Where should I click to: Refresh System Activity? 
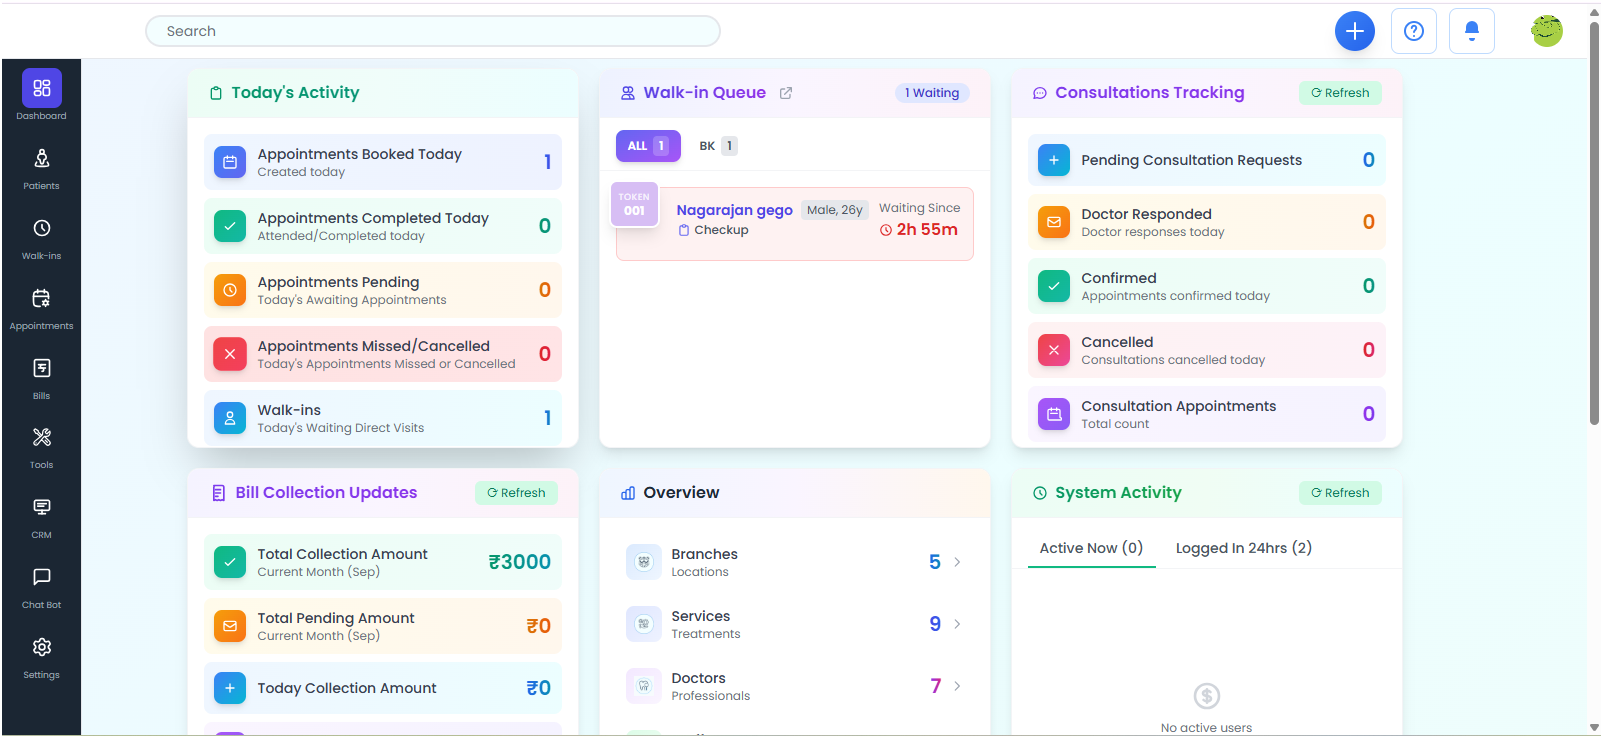1340,493
